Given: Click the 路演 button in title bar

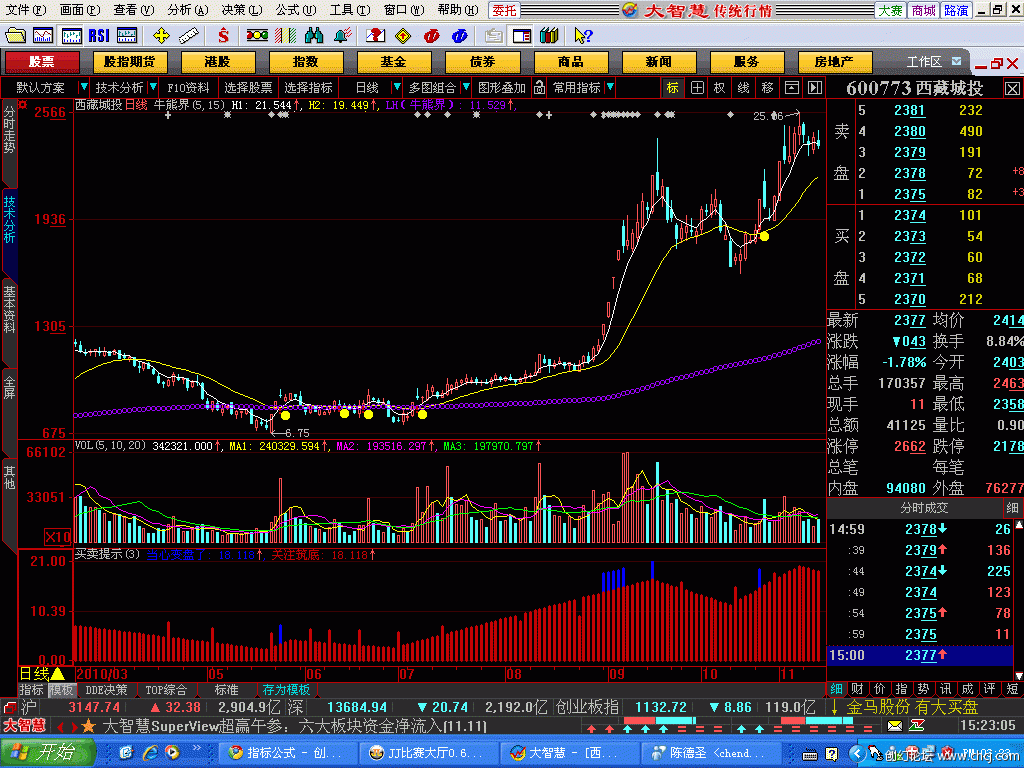Looking at the screenshot, I should tap(956, 10).
